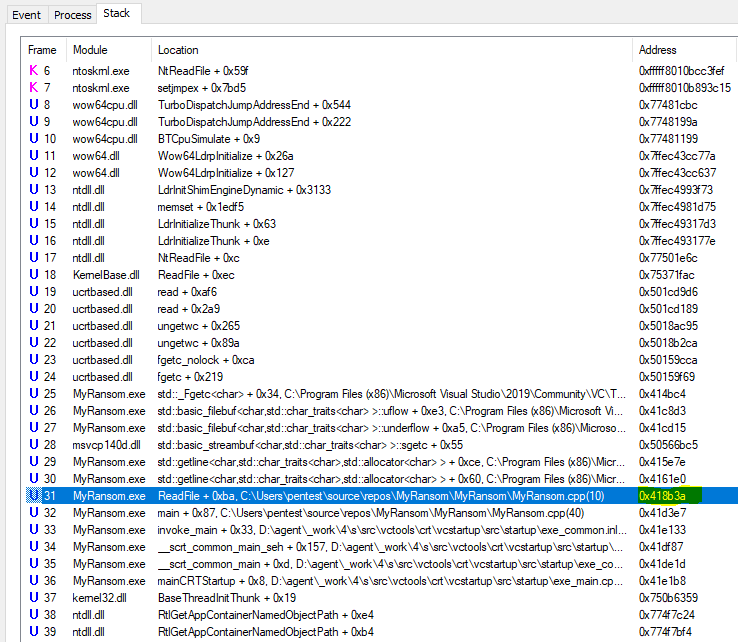Switch to the Event tab

[26, 15]
